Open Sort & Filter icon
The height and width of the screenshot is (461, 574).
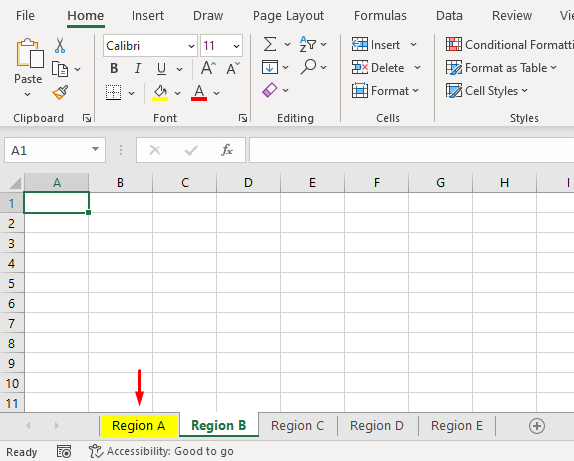click(308, 45)
